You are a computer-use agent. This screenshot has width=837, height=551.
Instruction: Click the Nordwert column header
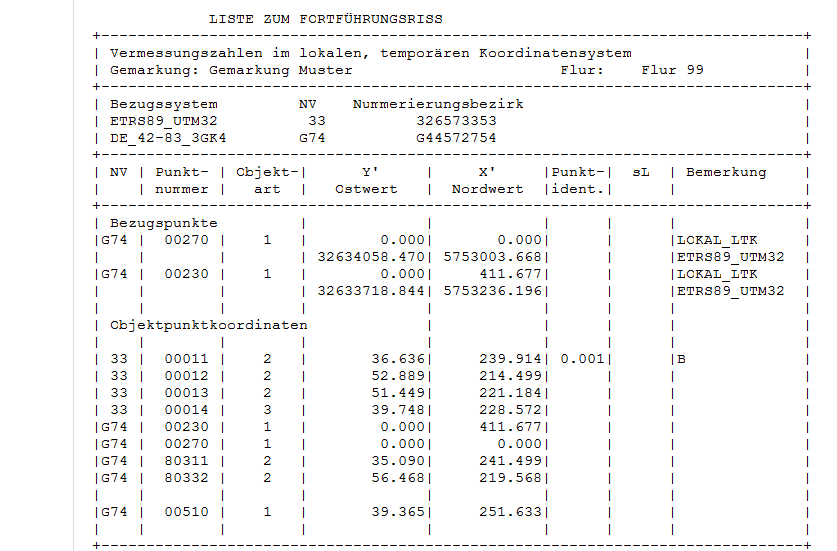(487, 189)
